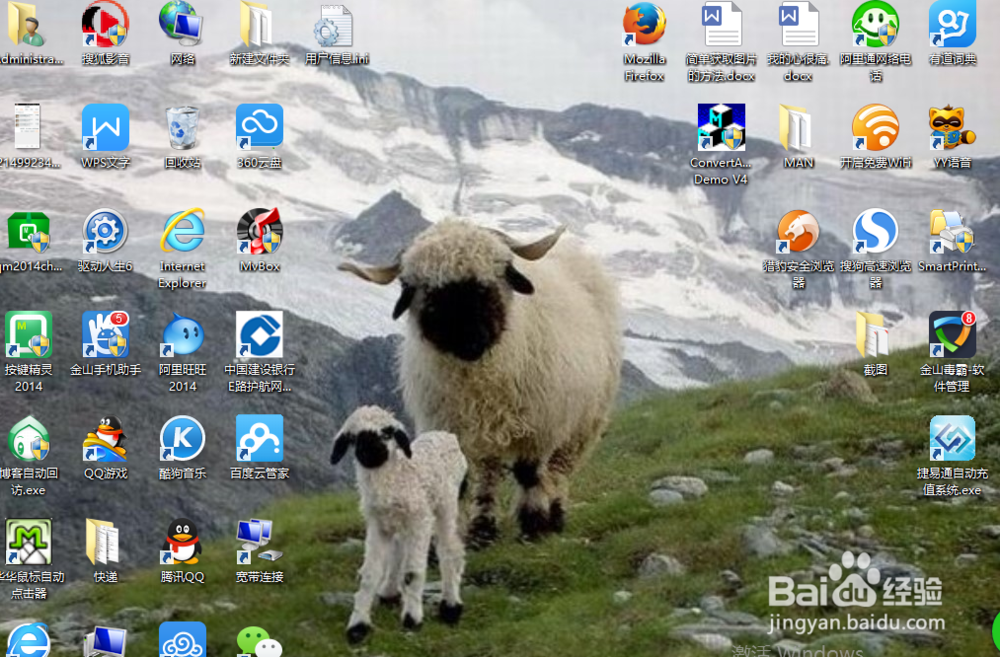This screenshot has height=657, width=1000.
Task: Open the 新建文件夹 folder
Action: coord(258,26)
